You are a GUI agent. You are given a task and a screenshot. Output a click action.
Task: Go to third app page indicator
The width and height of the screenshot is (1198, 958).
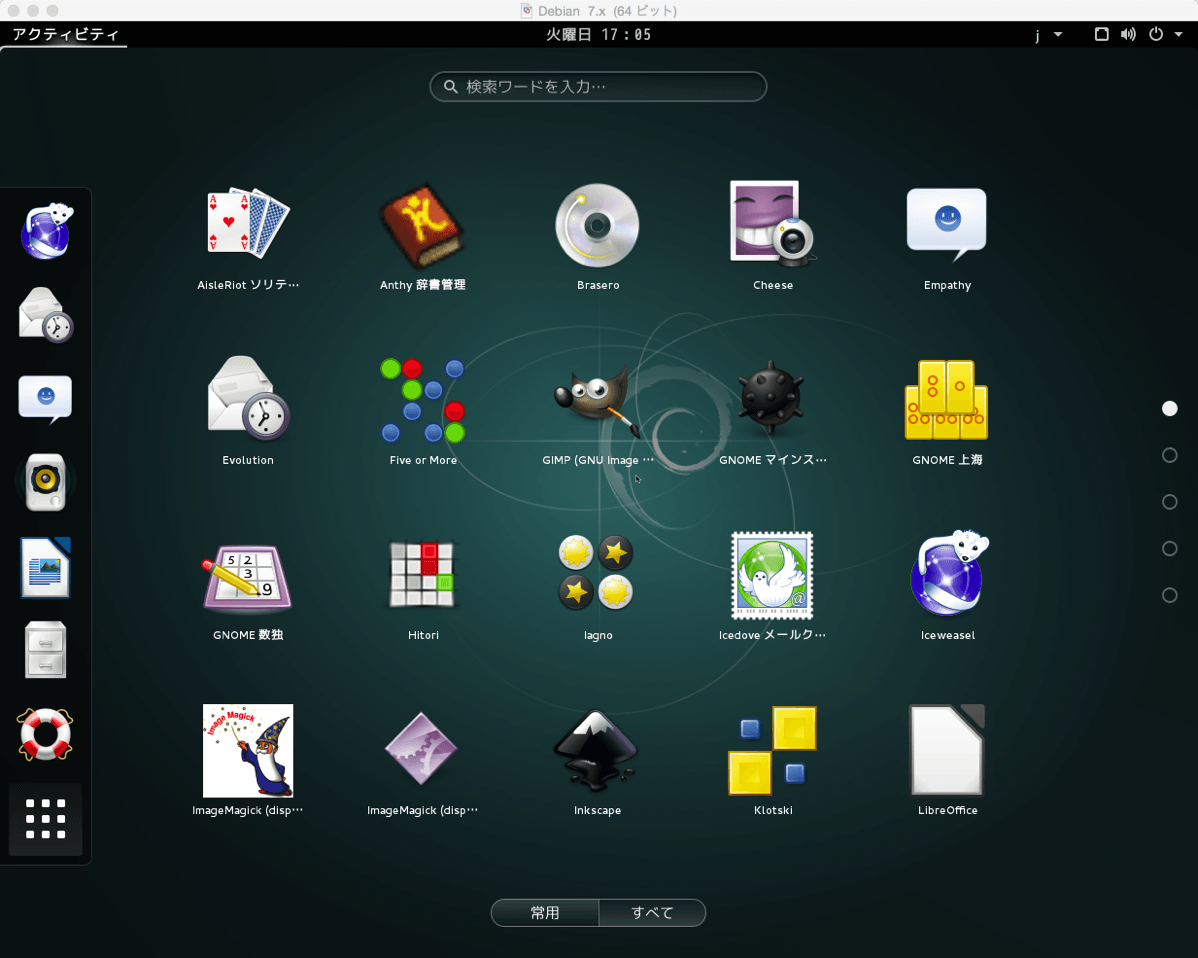click(x=1170, y=502)
